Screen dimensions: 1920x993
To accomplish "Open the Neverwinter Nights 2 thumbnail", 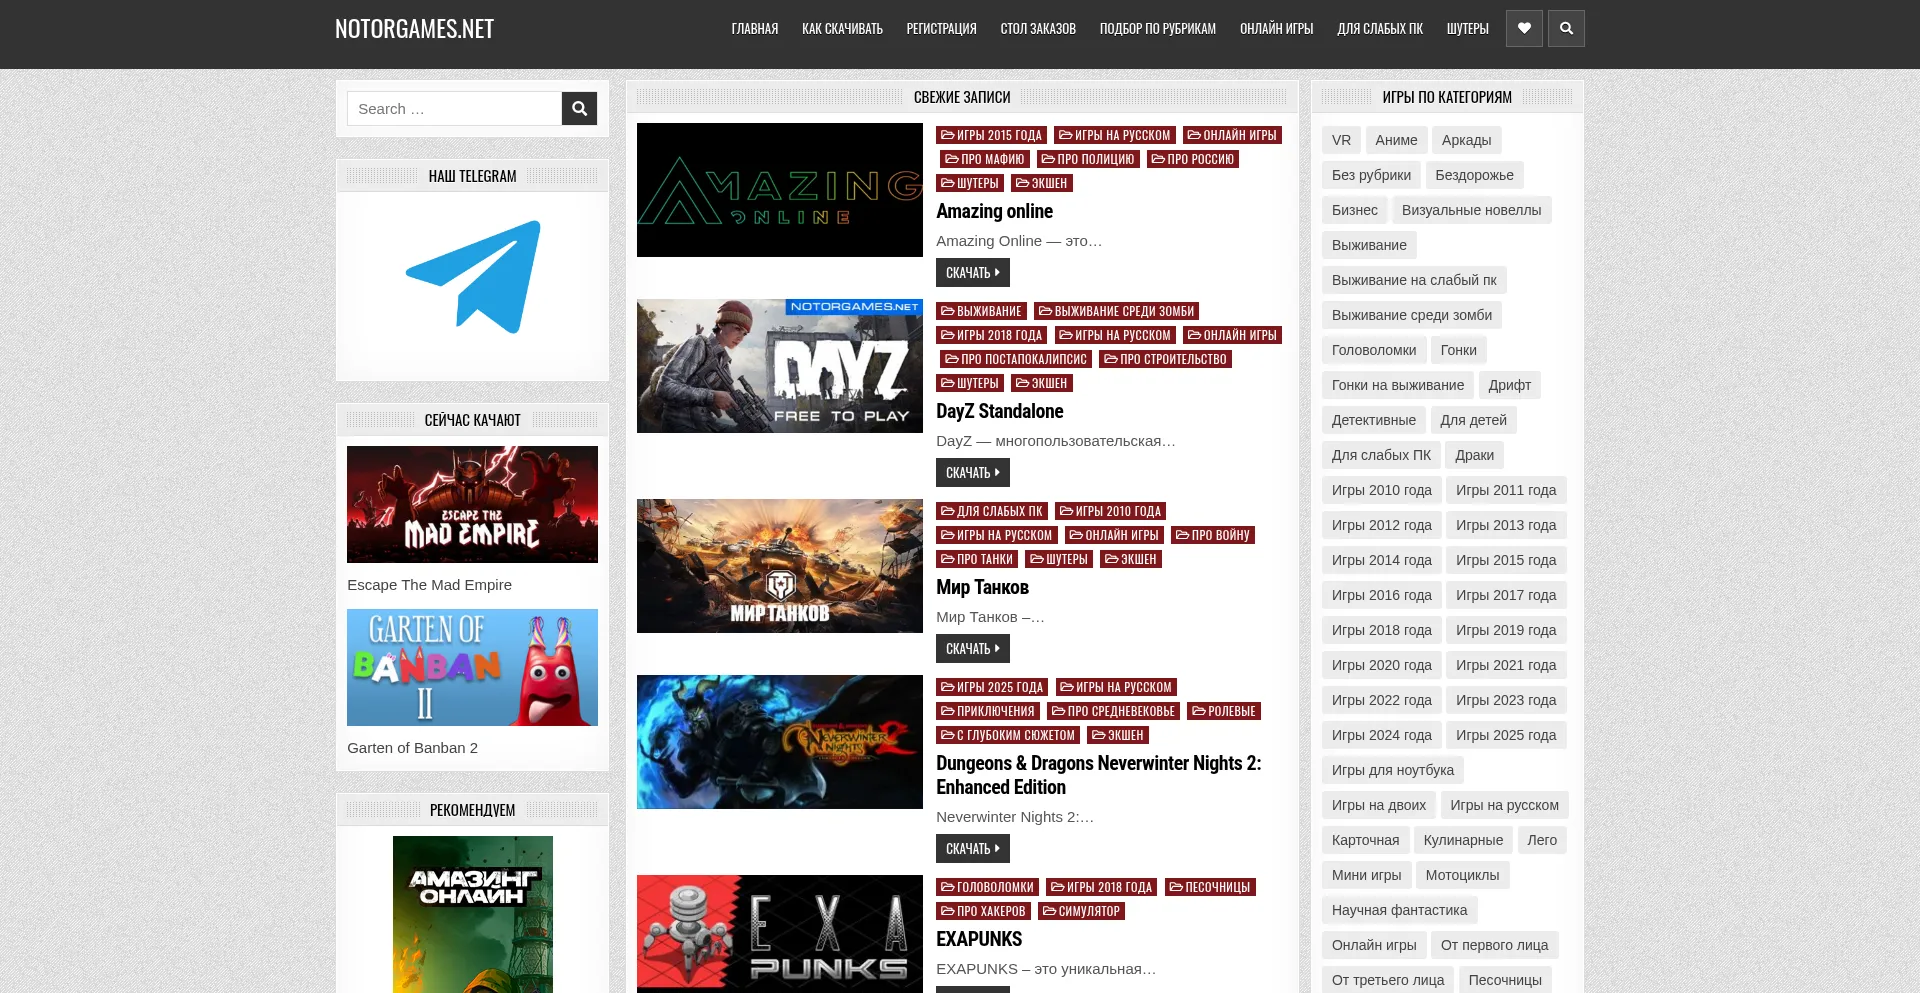I will pyautogui.click(x=780, y=742).
